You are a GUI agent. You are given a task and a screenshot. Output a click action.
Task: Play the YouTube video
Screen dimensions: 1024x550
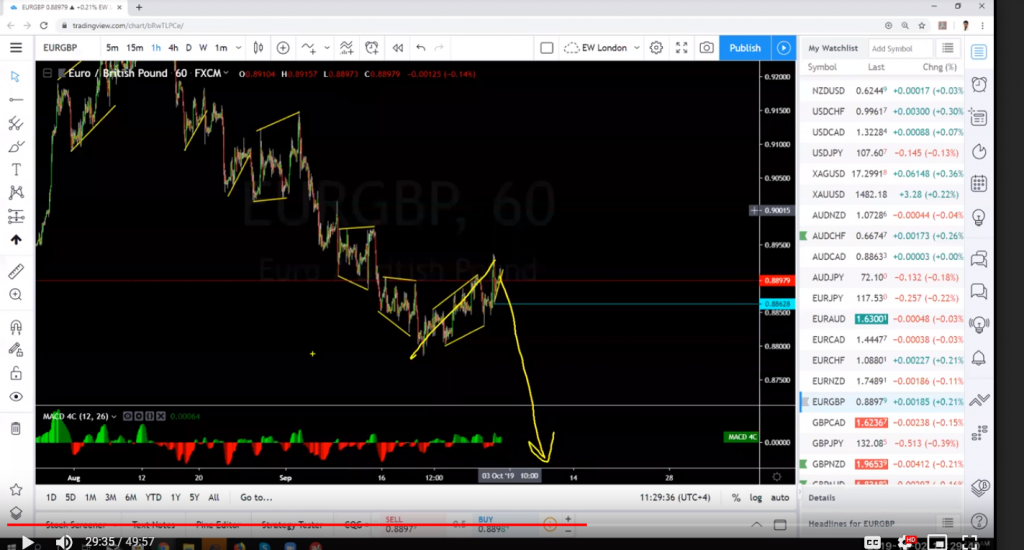(27, 542)
